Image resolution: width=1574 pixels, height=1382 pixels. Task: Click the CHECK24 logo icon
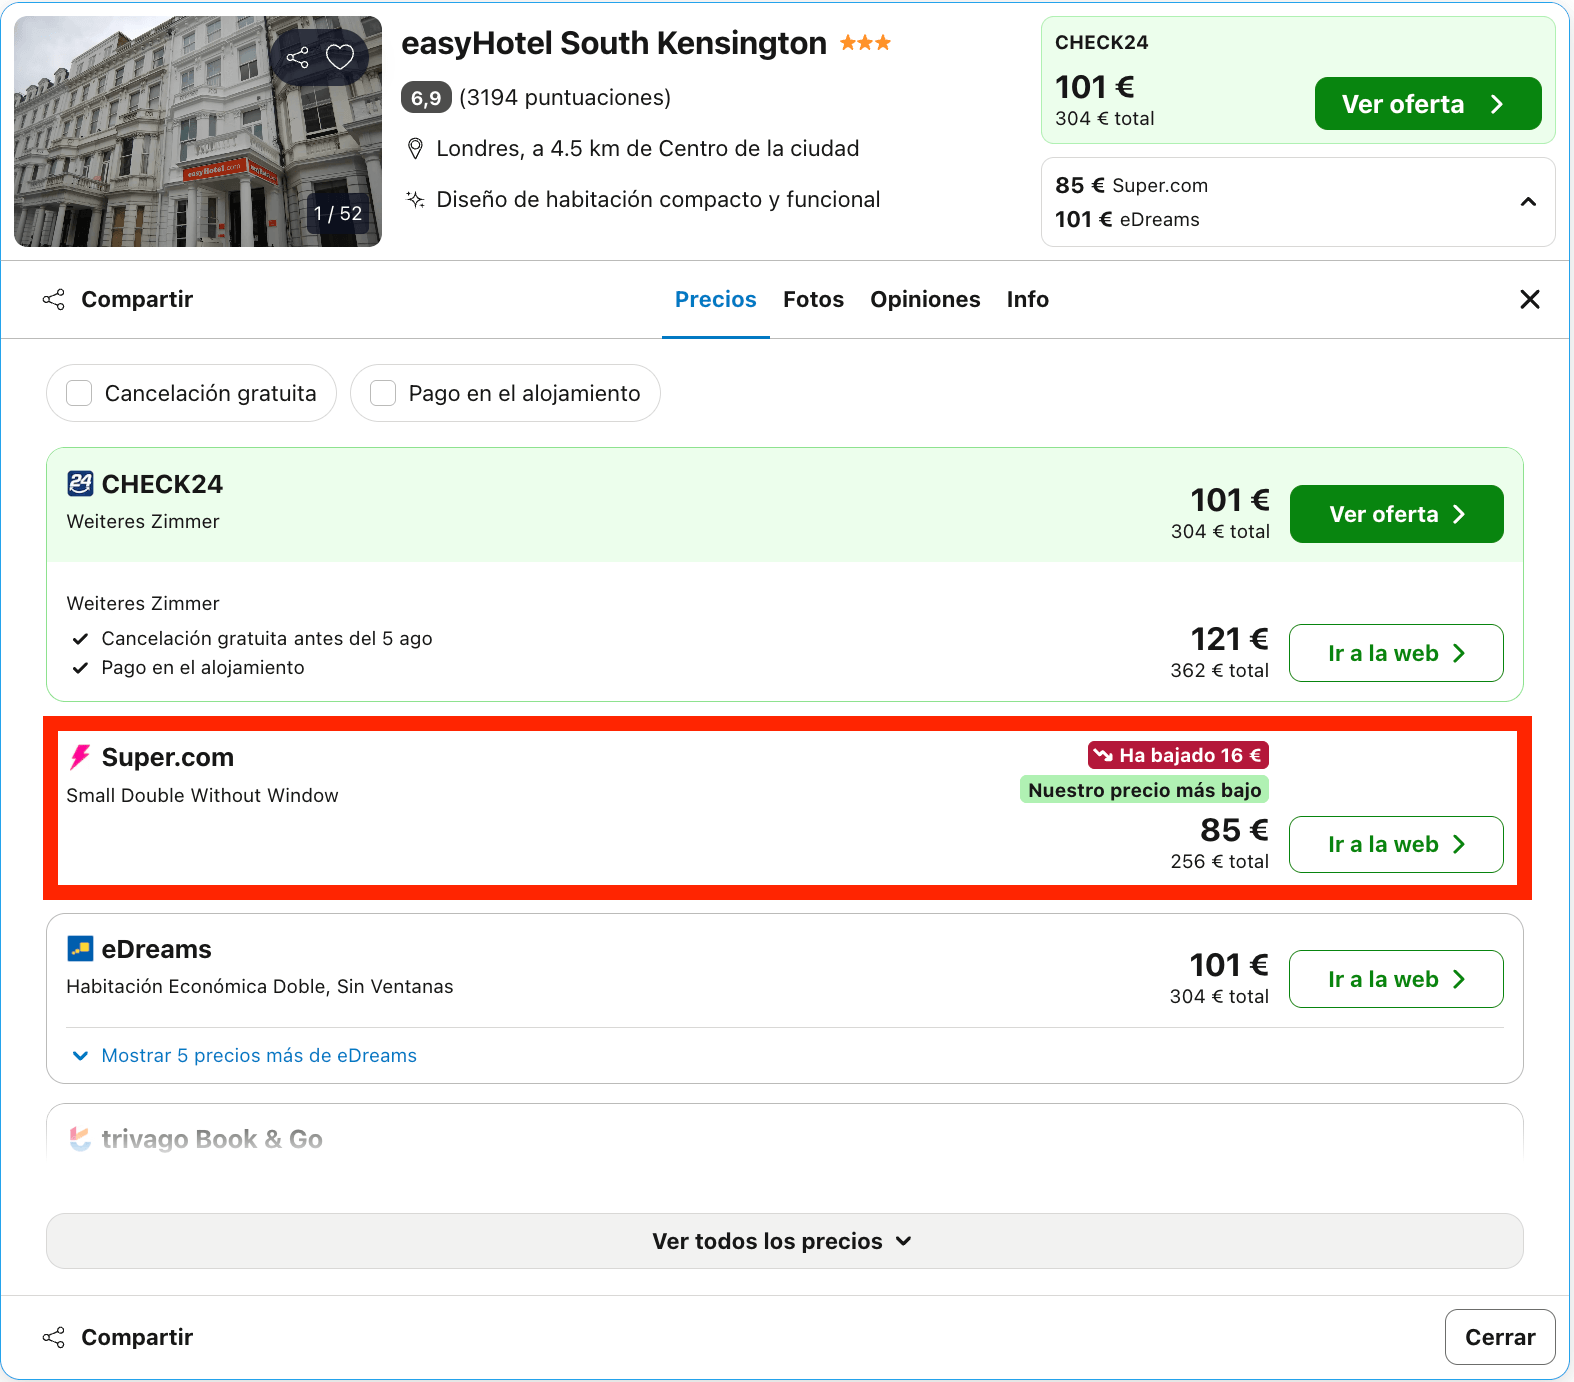click(80, 484)
